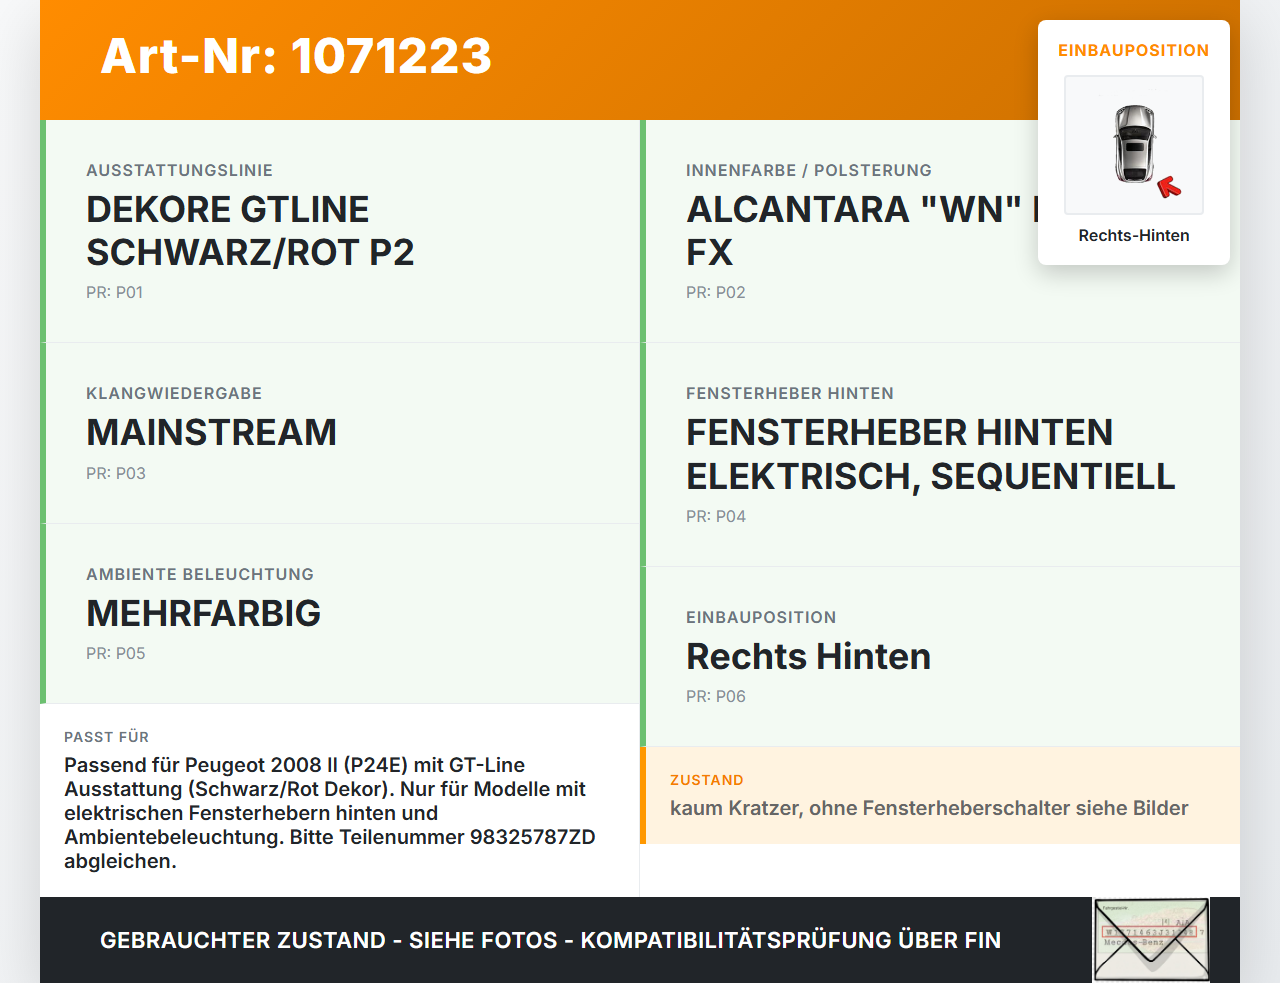Screen dimensions: 1280x983
Task: Select the Peugeot 2008 II compatibility paragraph
Action: pyautogui.click(x=330, y=813)
